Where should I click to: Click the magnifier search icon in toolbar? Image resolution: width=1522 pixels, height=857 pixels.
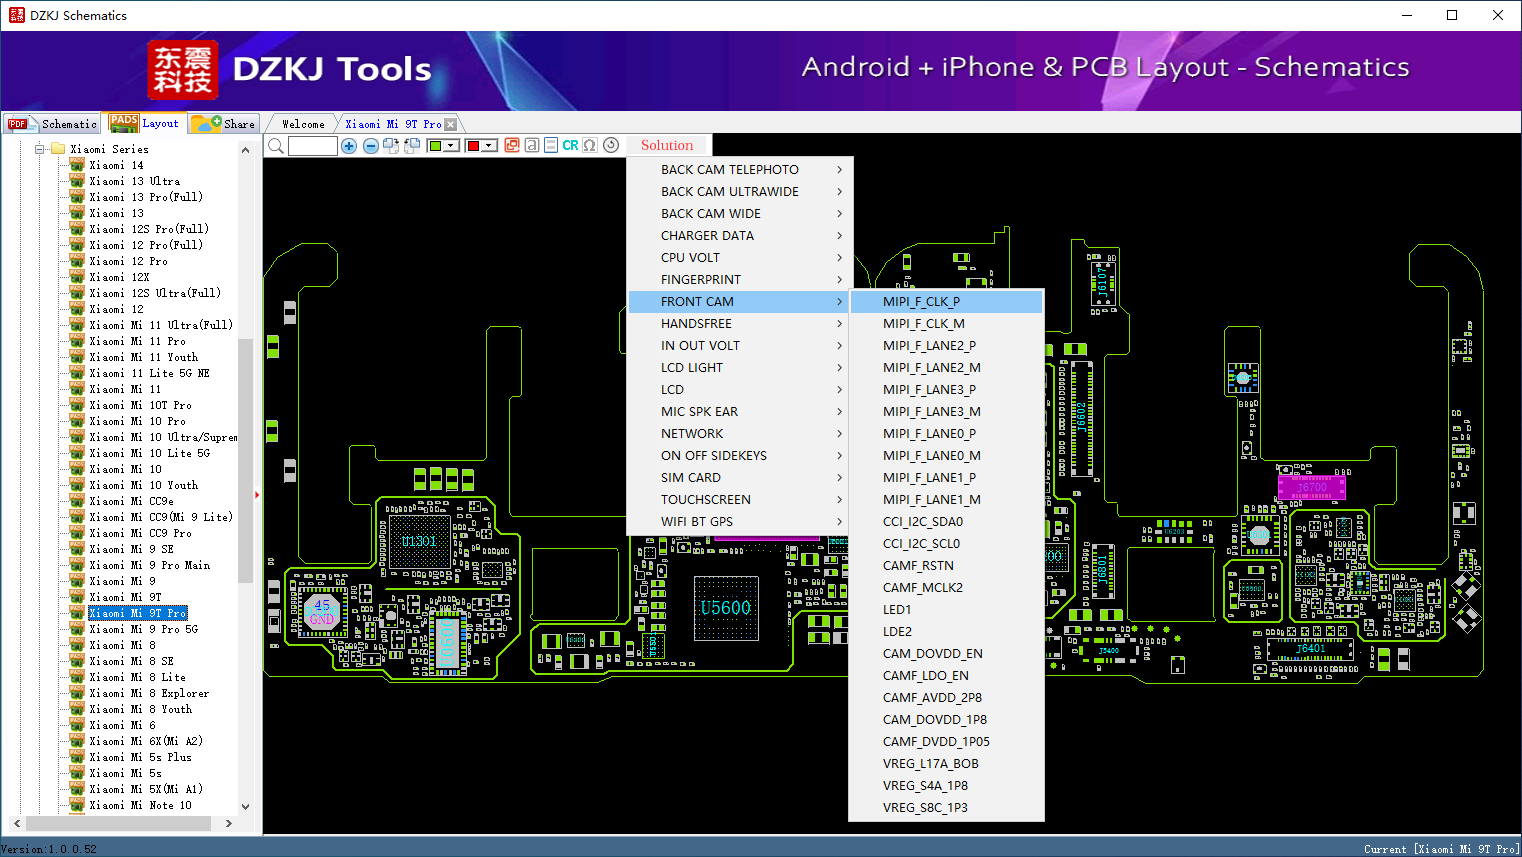pos(276,146)
